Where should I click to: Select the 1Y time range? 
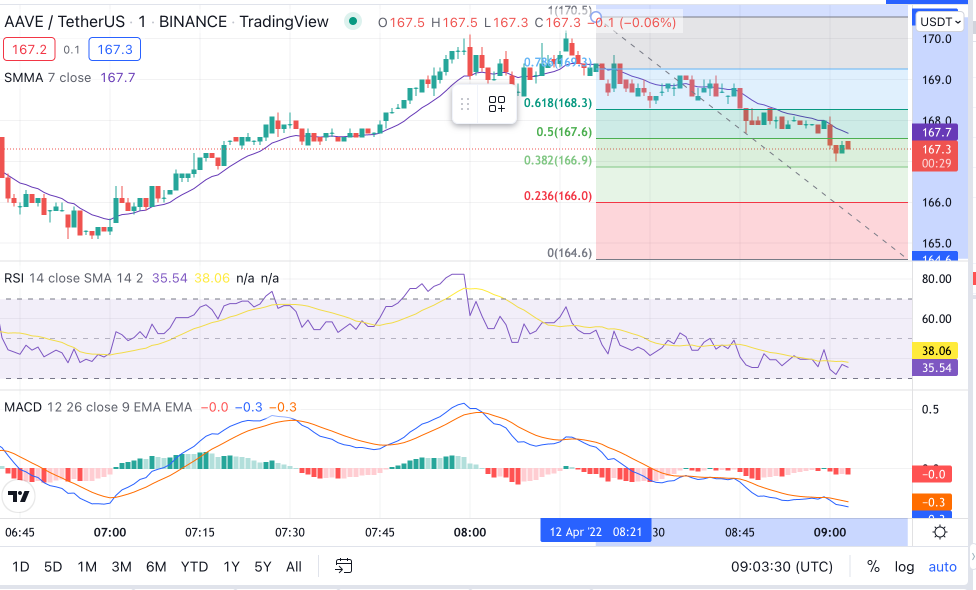(232, 566)
